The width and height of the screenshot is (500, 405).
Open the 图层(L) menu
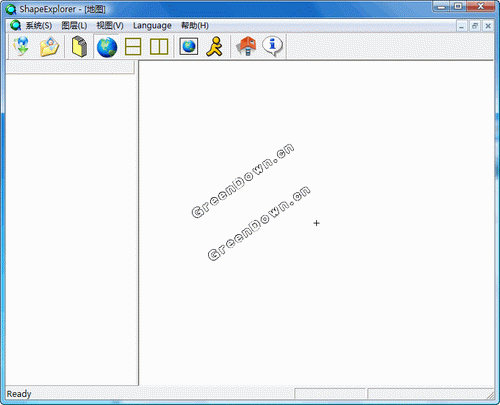[x=74, y=26]
